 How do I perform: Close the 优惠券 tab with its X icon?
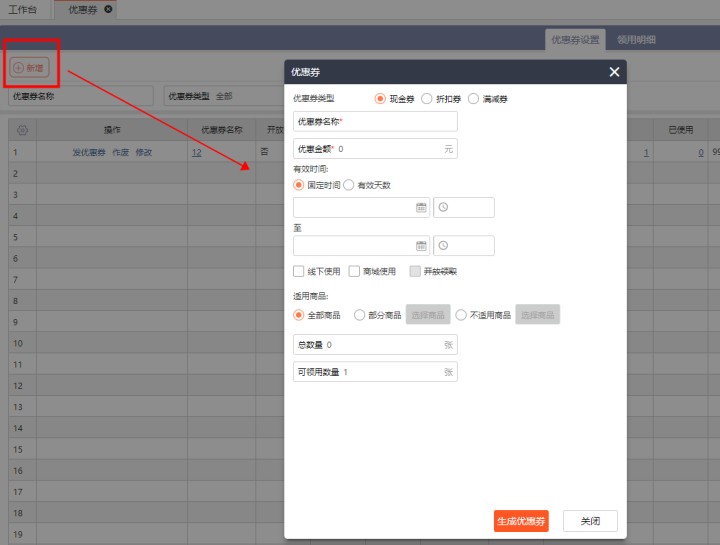tap(108, 9)
